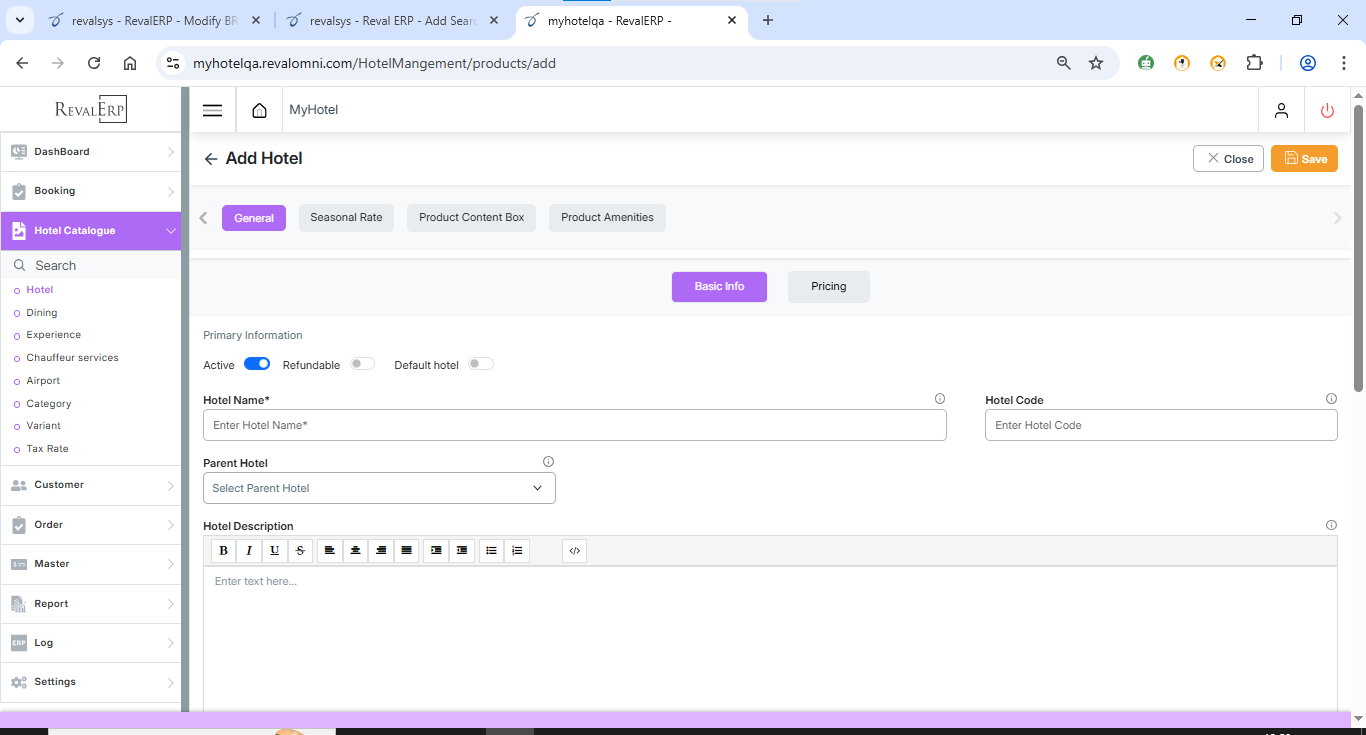Click the strikethrough formatting icon
Image resolution: width=1366 pixels, height=735 pixels.
click(300, 551)
